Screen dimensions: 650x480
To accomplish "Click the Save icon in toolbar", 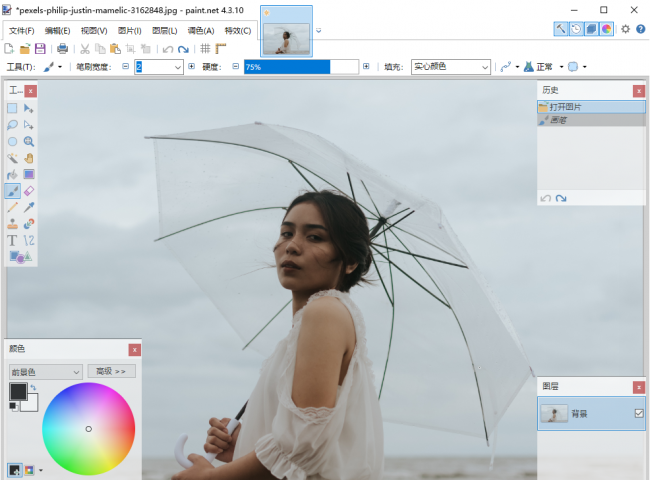I will pyautogui.click(x=40, y=49).
